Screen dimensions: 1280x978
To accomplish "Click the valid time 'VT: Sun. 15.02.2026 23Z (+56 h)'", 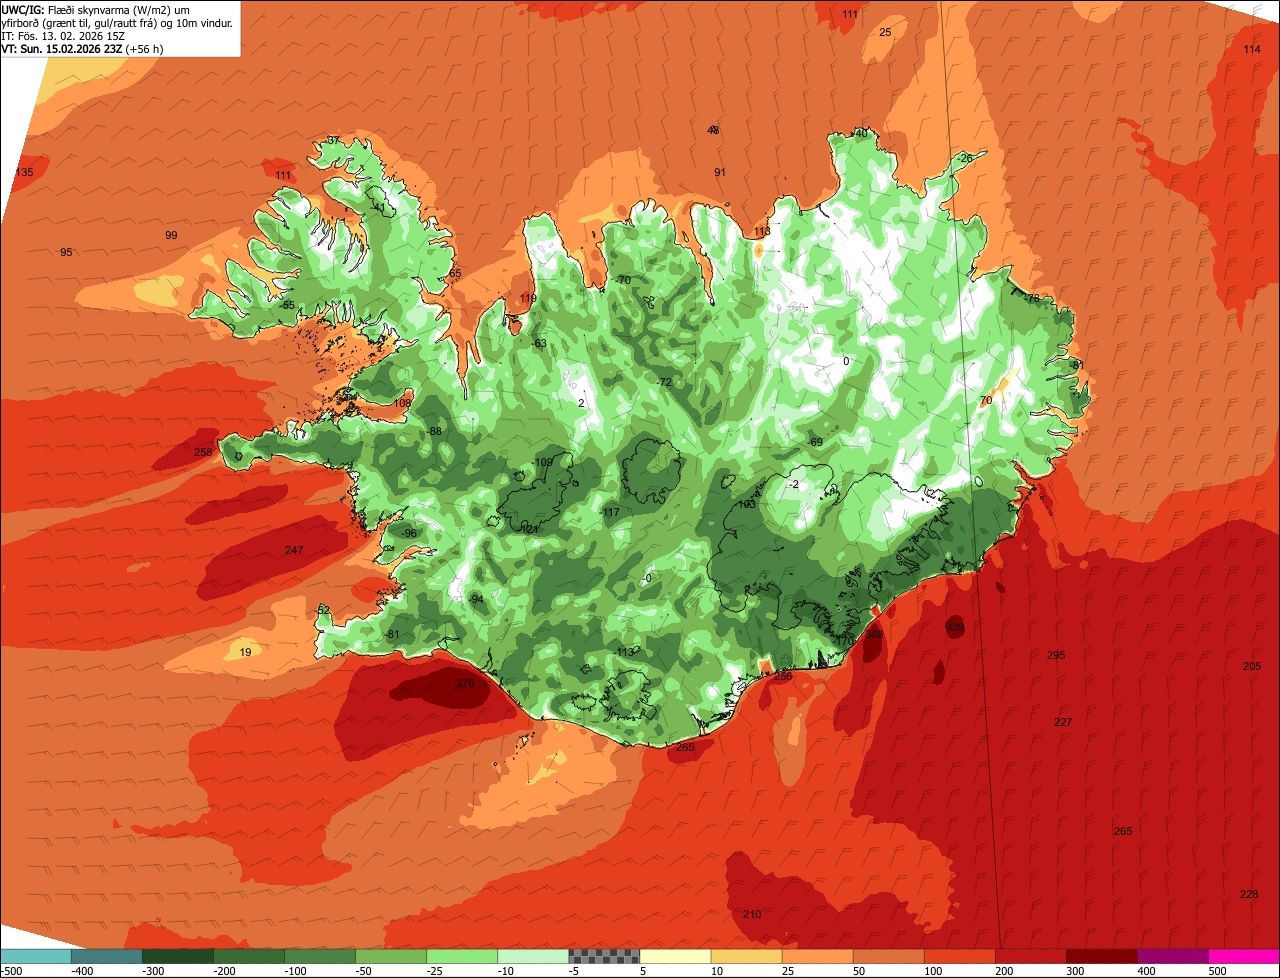I will click(x=83, y=49).
